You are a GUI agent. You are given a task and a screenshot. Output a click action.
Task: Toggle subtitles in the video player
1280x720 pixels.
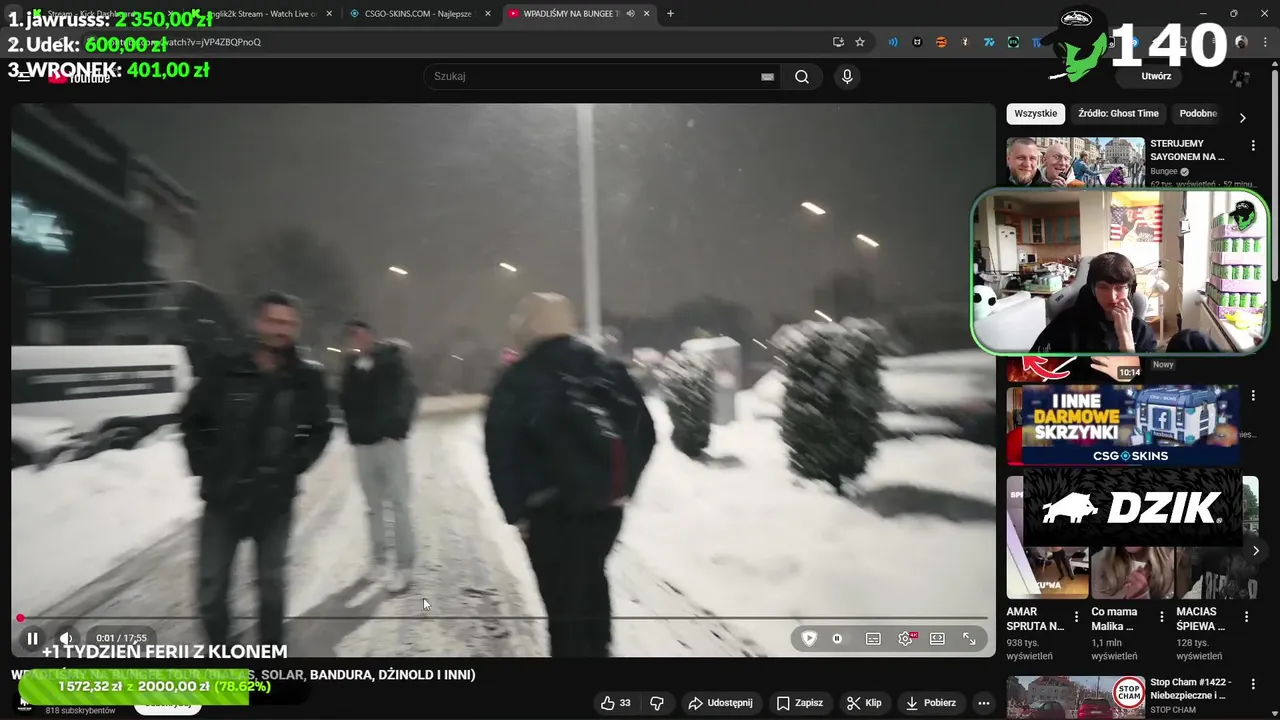pos(873,638)
